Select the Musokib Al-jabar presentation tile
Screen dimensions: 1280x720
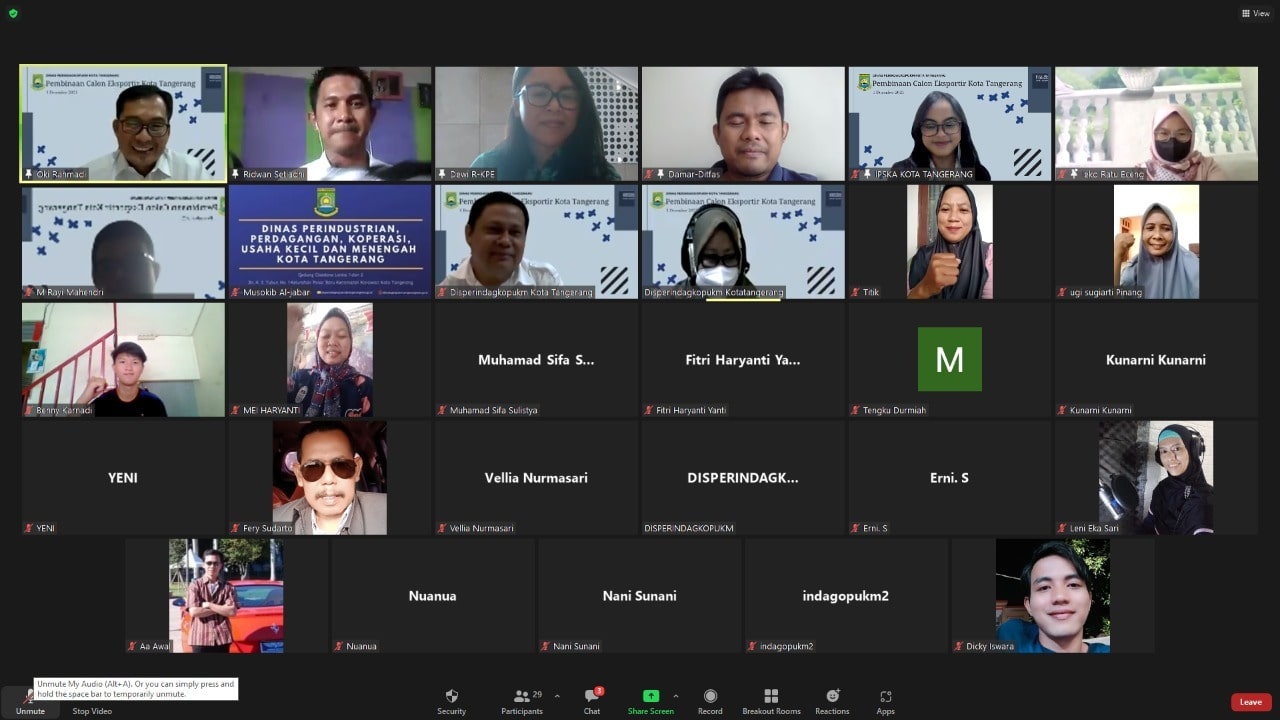329,241
